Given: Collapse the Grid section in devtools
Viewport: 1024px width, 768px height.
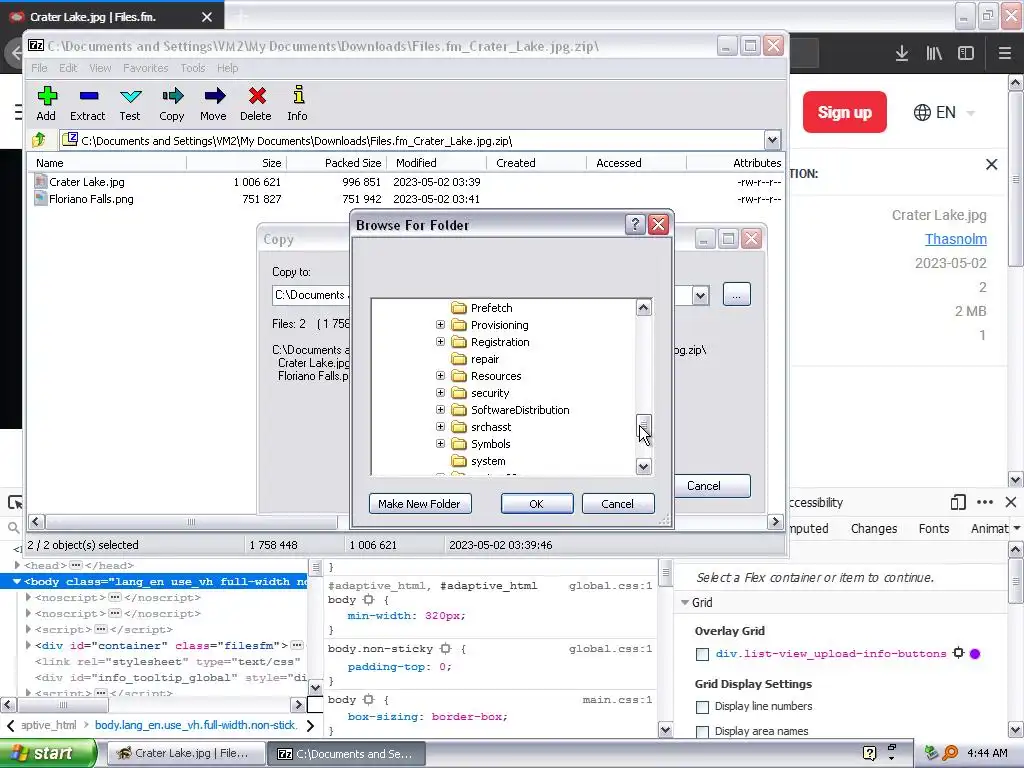Looking at the screenshot, I should pos(685,603).
